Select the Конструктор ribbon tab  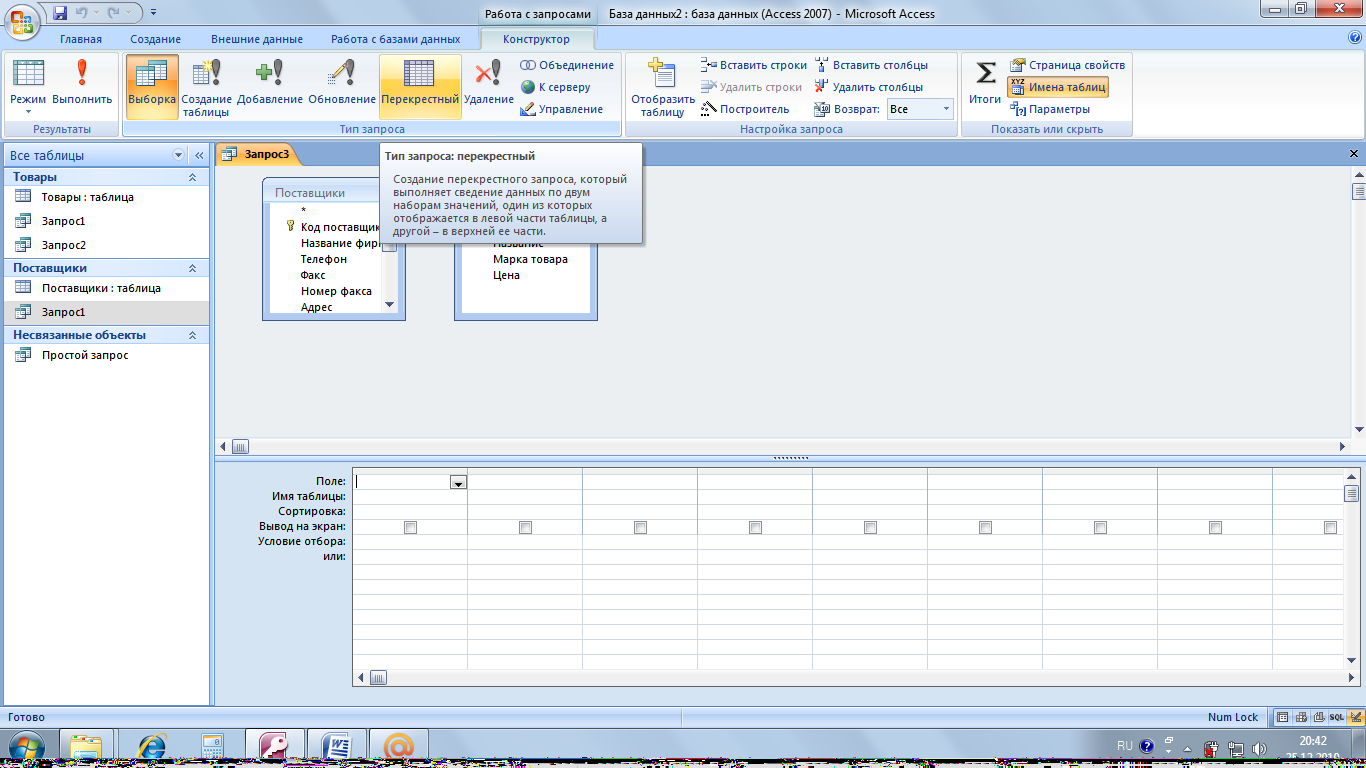537,39
